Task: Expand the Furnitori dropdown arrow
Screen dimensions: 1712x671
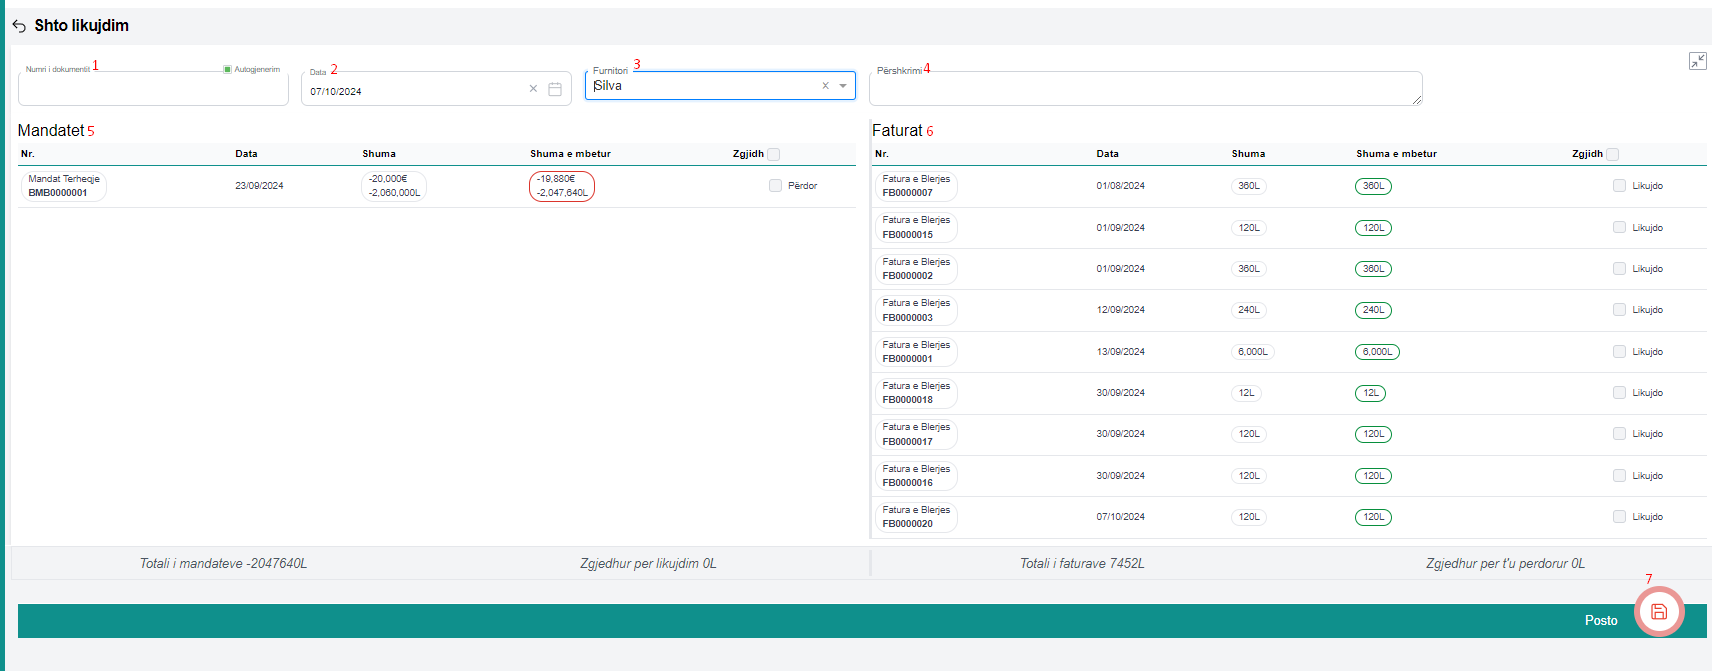Action: click(843, 86)
